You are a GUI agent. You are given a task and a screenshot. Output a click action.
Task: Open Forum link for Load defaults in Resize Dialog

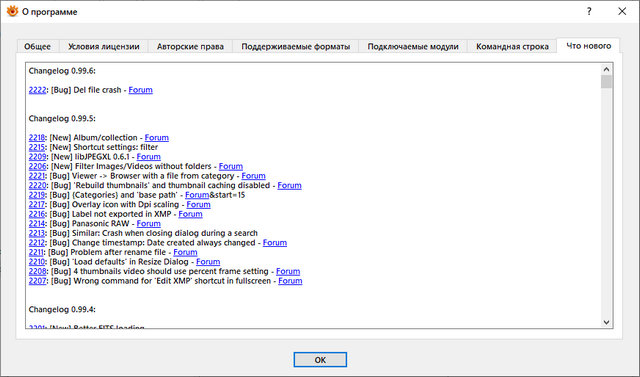click(208, 262)
